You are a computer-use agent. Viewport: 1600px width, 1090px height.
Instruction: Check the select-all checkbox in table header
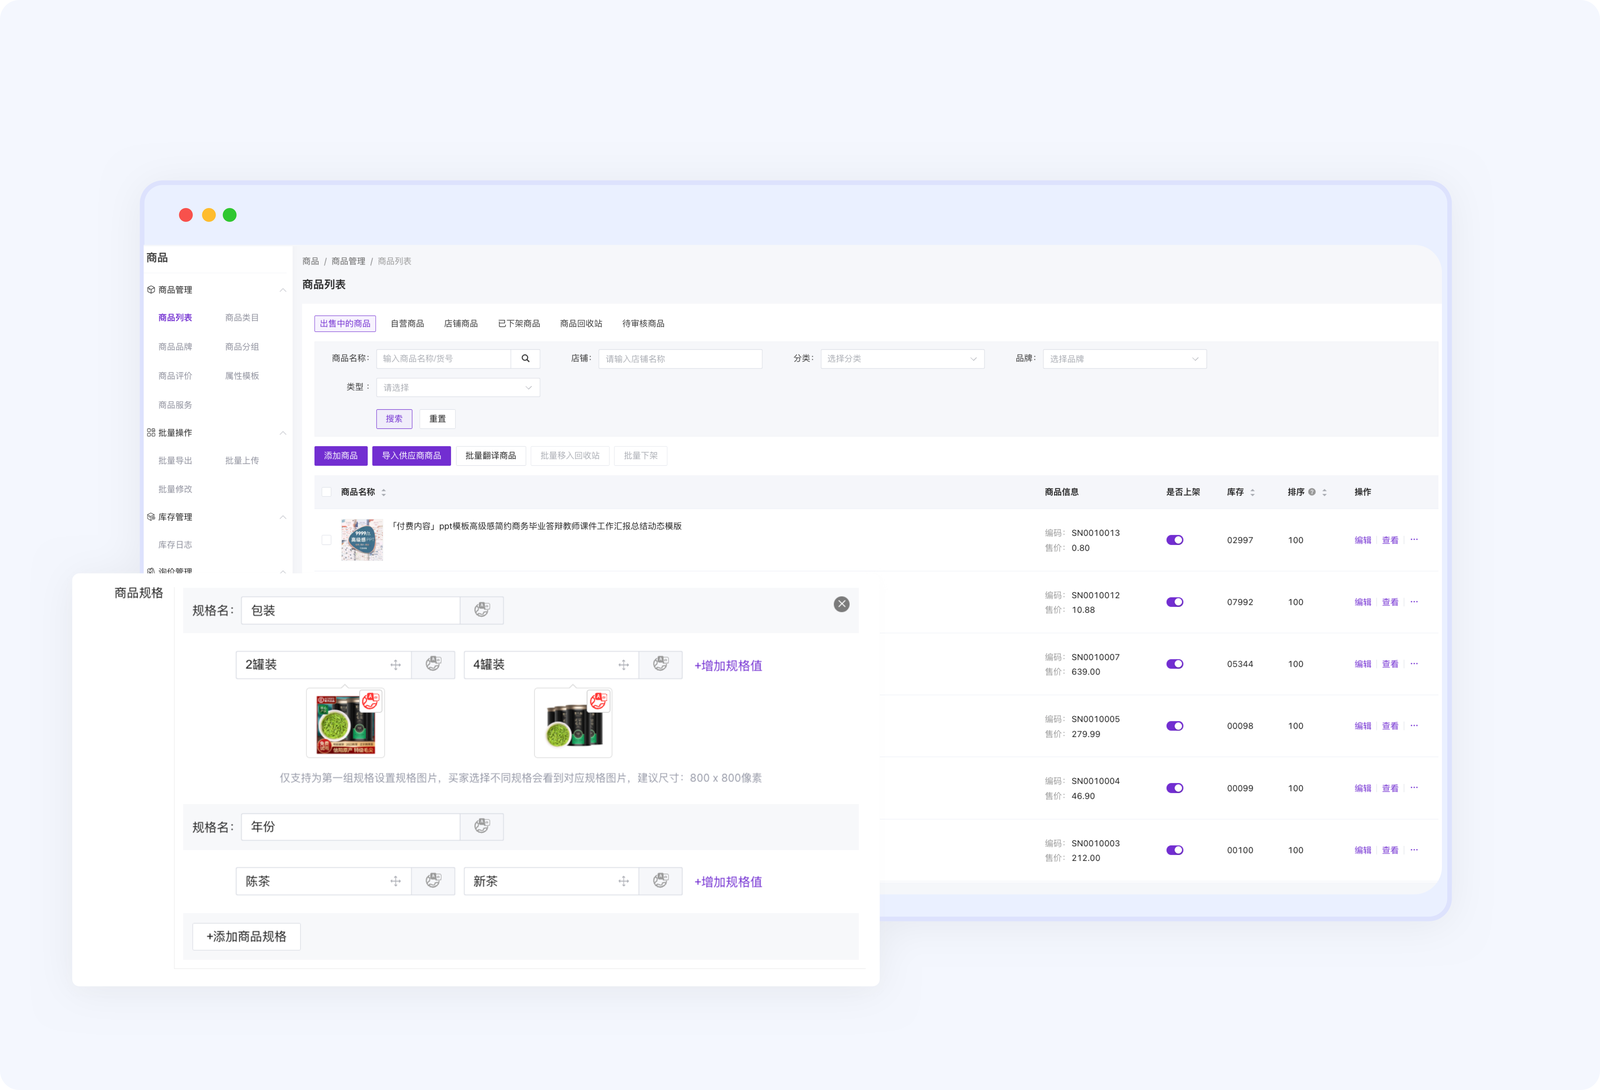click(x=327, y=492)
